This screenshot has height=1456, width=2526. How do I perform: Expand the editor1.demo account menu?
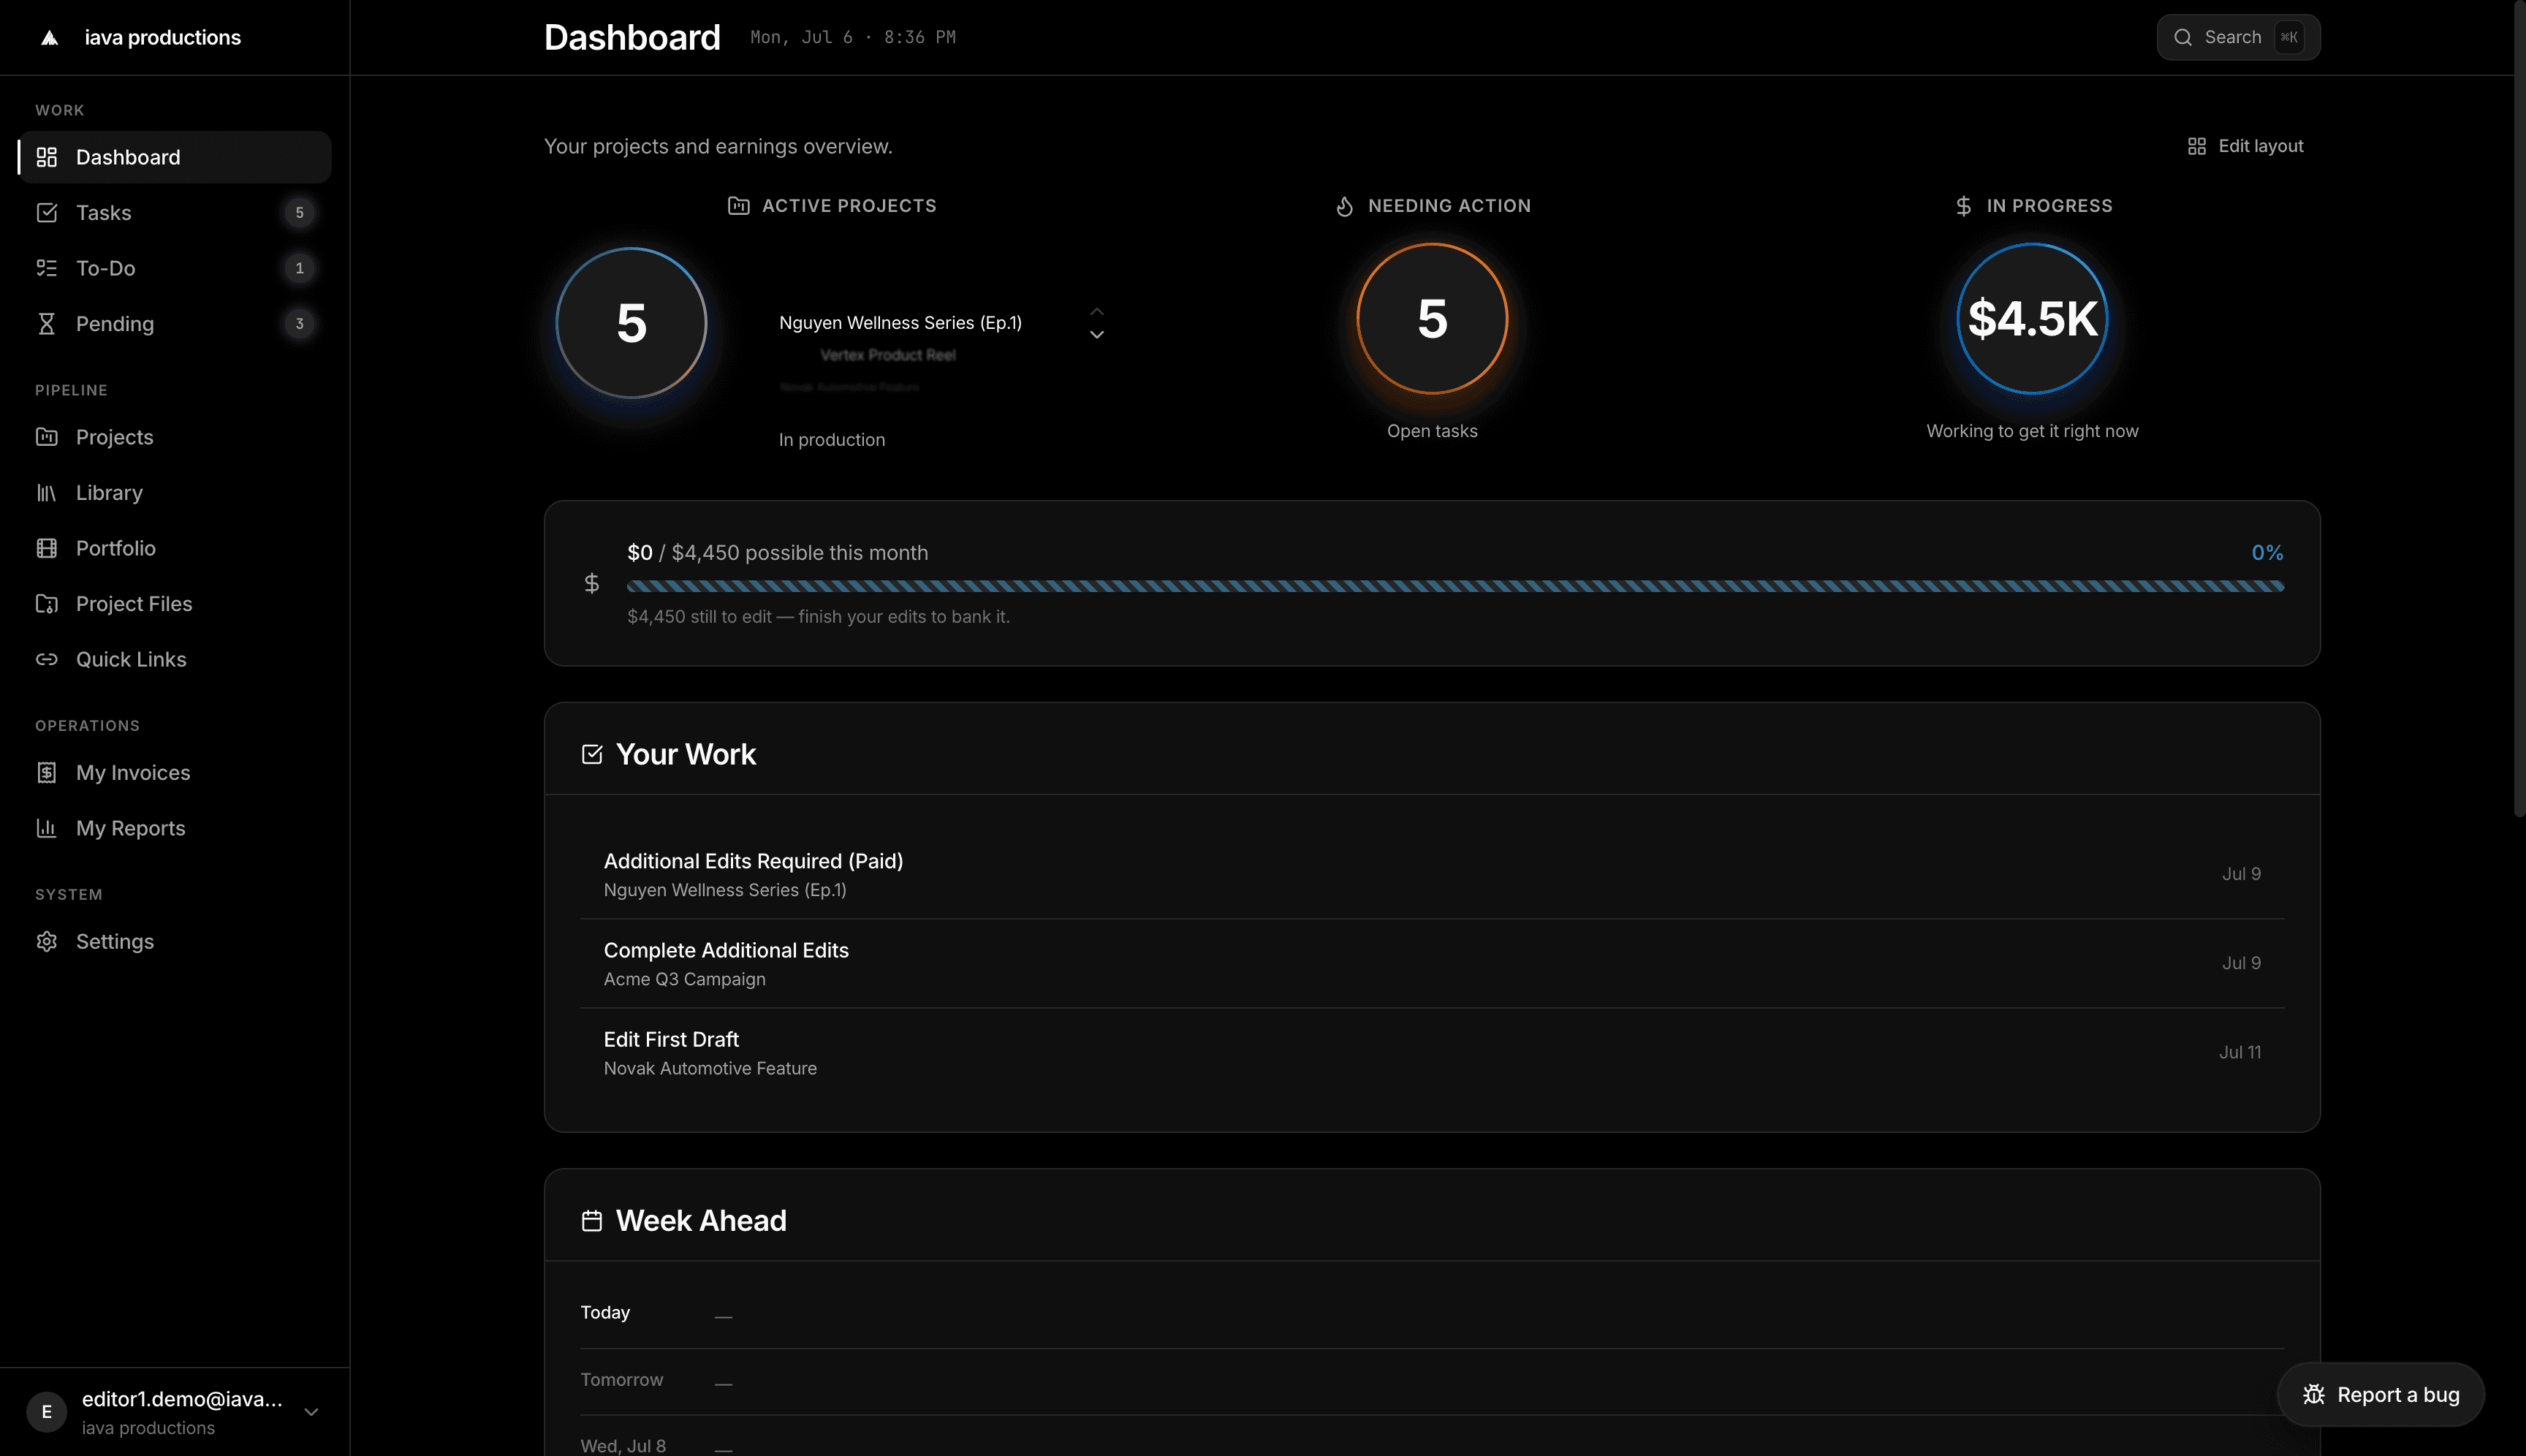pos(311,1412)
